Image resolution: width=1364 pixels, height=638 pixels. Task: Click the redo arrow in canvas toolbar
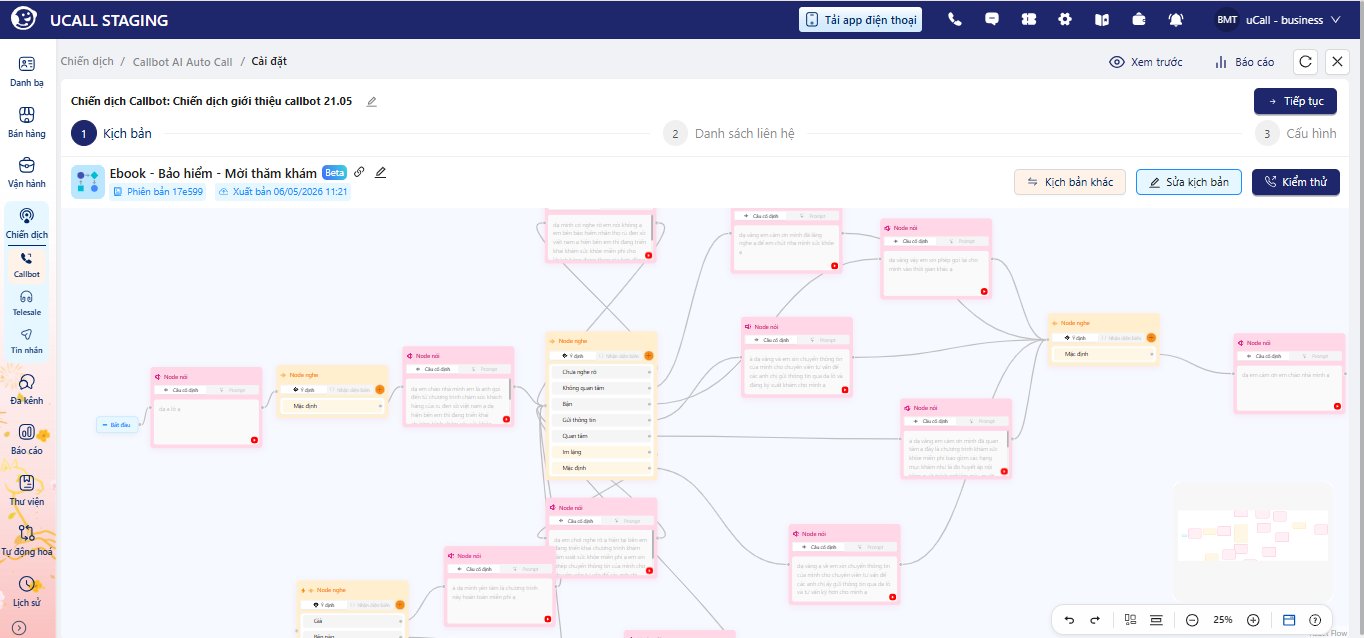click(x=1095, y=620)
